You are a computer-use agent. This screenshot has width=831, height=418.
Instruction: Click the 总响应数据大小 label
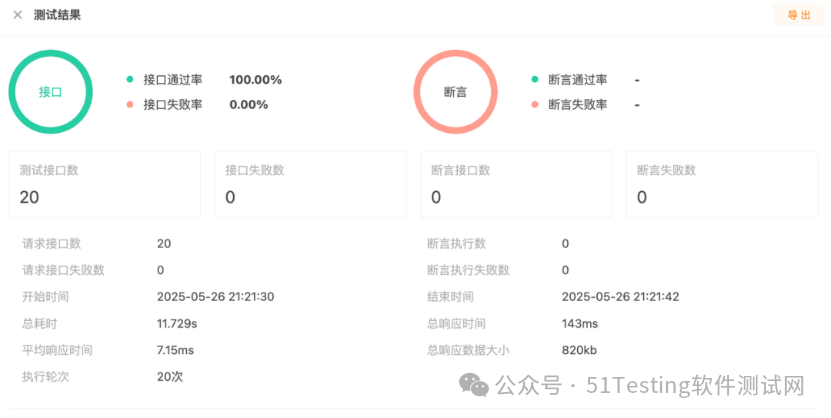point(468,350)
